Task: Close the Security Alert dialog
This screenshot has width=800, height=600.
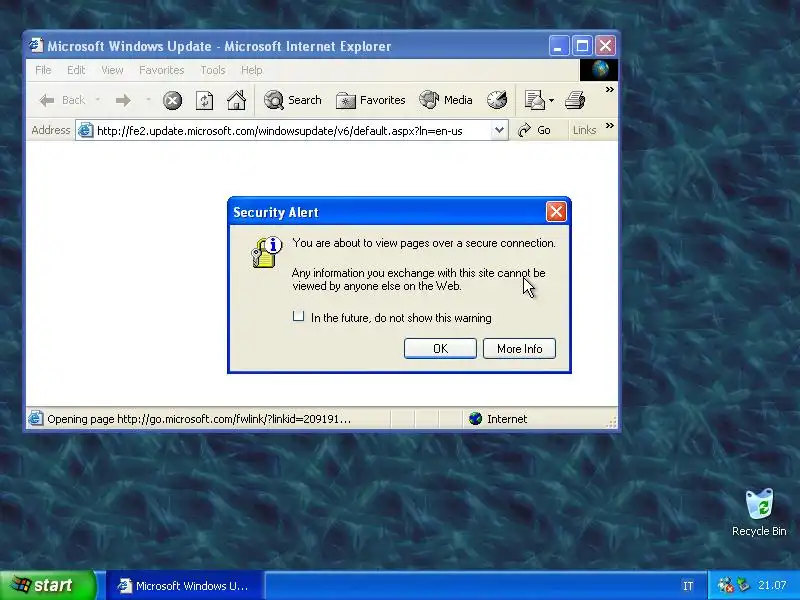Action: (x=556, y=212)
